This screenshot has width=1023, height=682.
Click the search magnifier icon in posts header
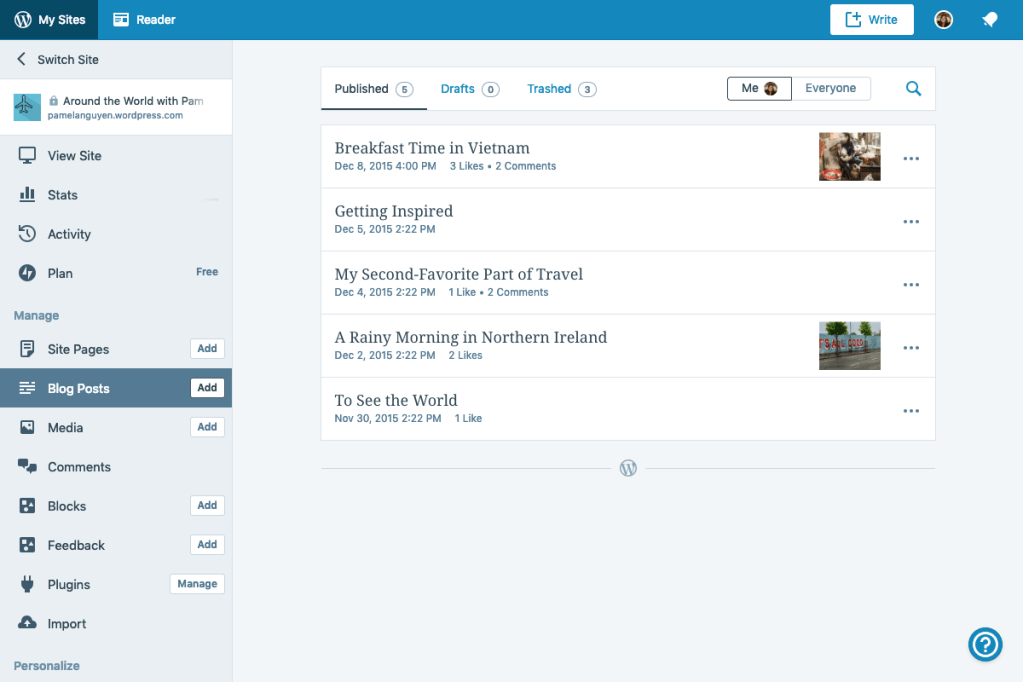(x=913, y=89)
